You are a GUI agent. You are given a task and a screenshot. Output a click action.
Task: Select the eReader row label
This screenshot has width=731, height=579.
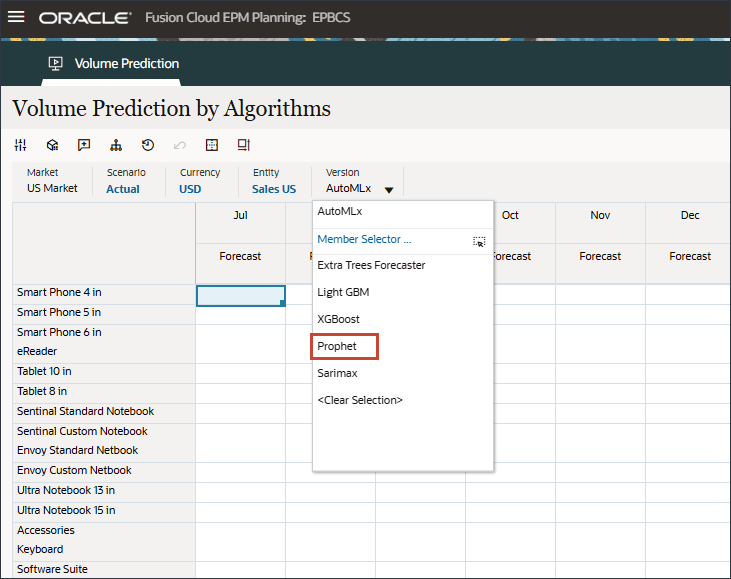click(x=37, y=352)
